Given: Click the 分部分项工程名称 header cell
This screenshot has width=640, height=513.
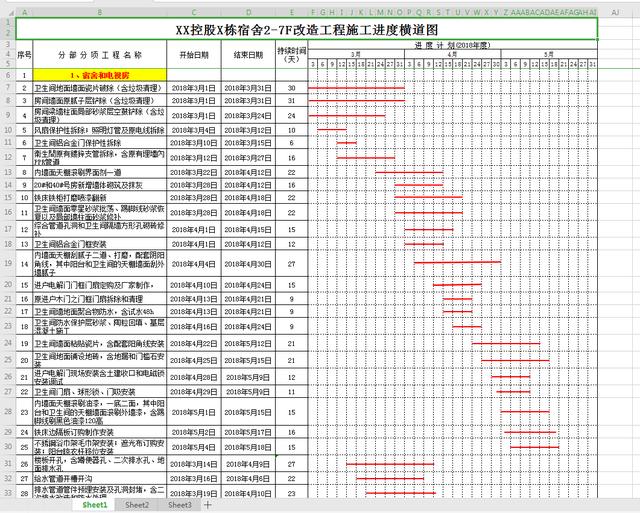Looking at the screenshot, I should (100, 54).
